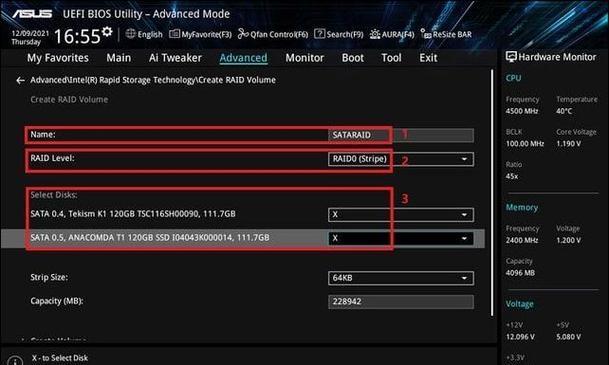The height and width of the screenshot is (365, 609).
Task: Click the memory voltage value 1.200 V
Action: point(569,240)
